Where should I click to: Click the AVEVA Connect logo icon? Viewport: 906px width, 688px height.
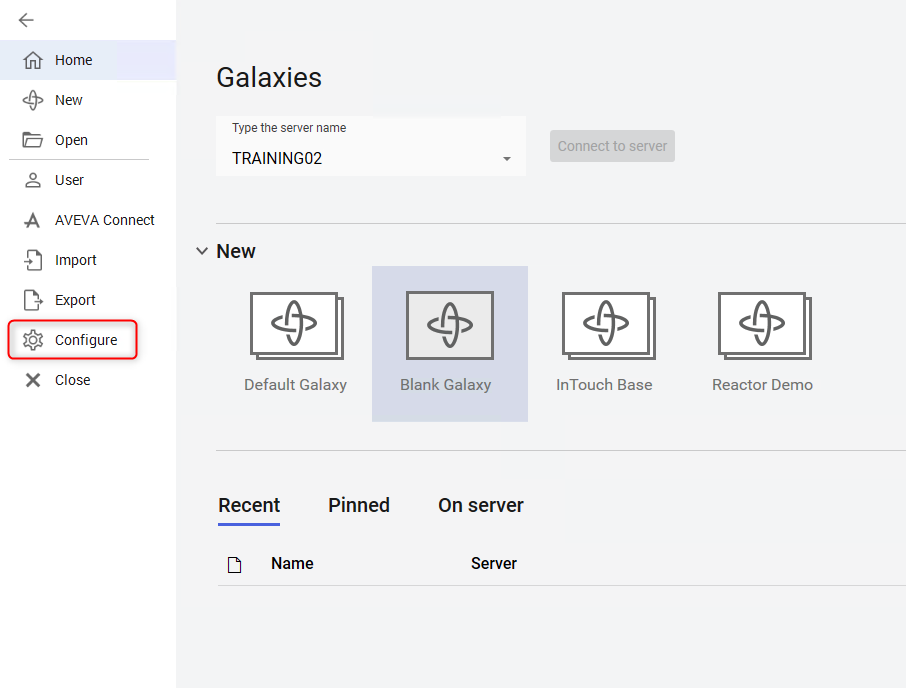click(32, 220)
